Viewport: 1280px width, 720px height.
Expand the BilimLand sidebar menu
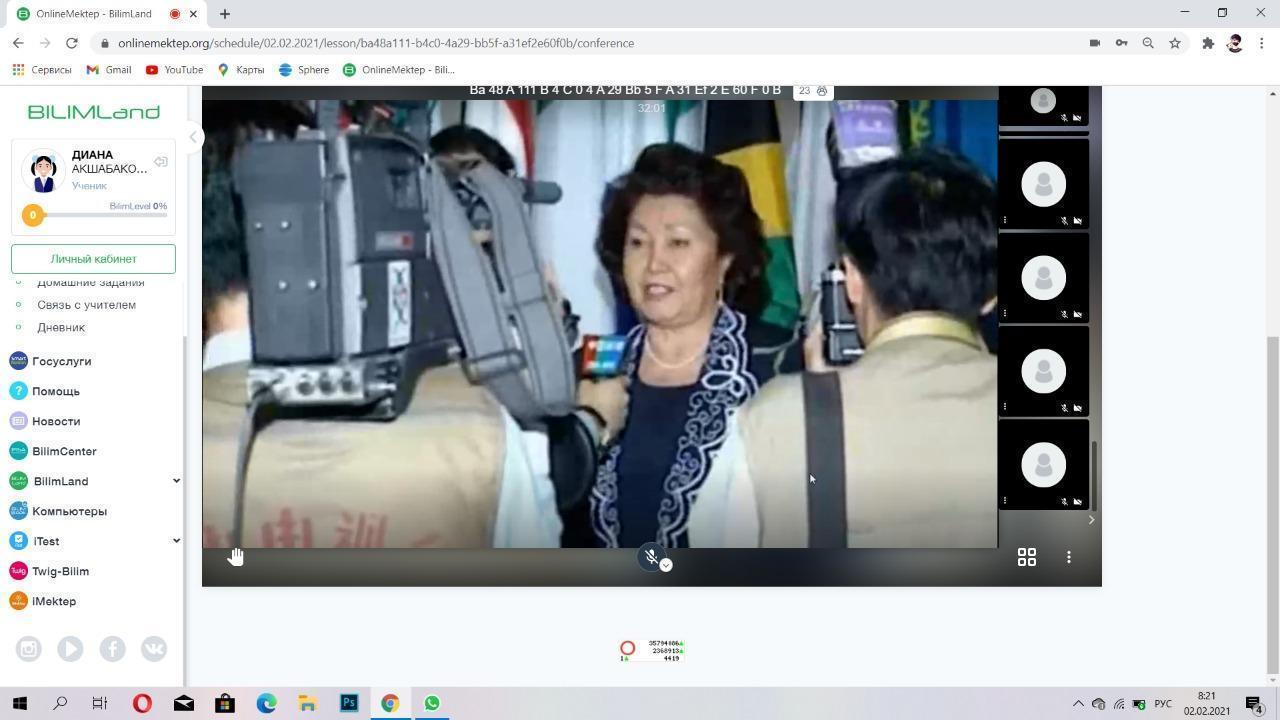click(176, 481)
